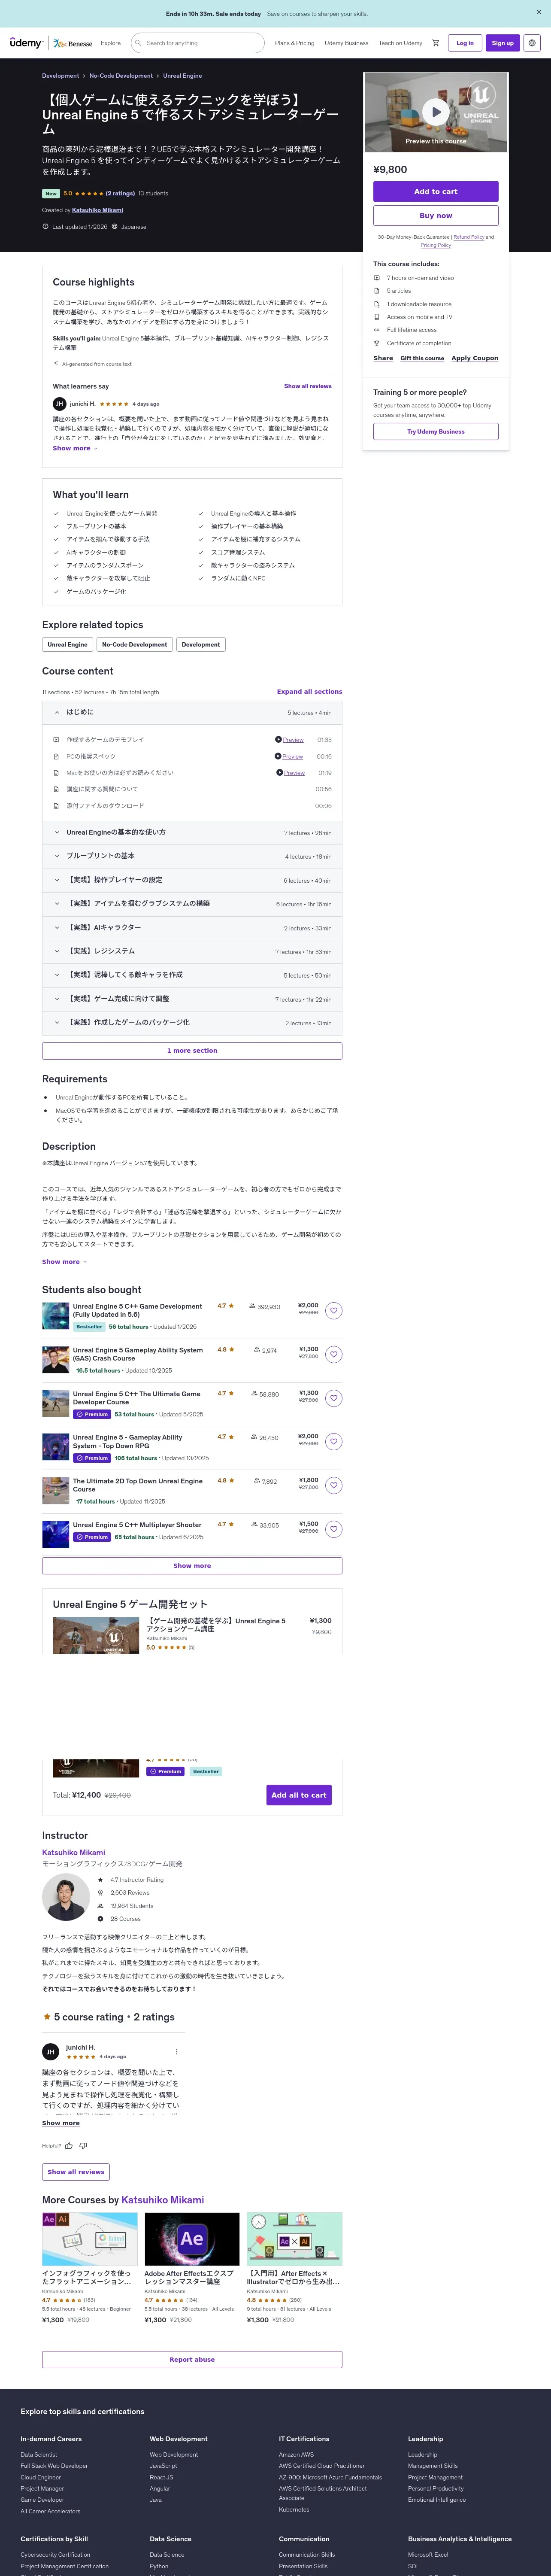Image resolution: width=551 pixels, height=2576 pixels.
Task: Click Report abuse
Action: [192, 2359]
